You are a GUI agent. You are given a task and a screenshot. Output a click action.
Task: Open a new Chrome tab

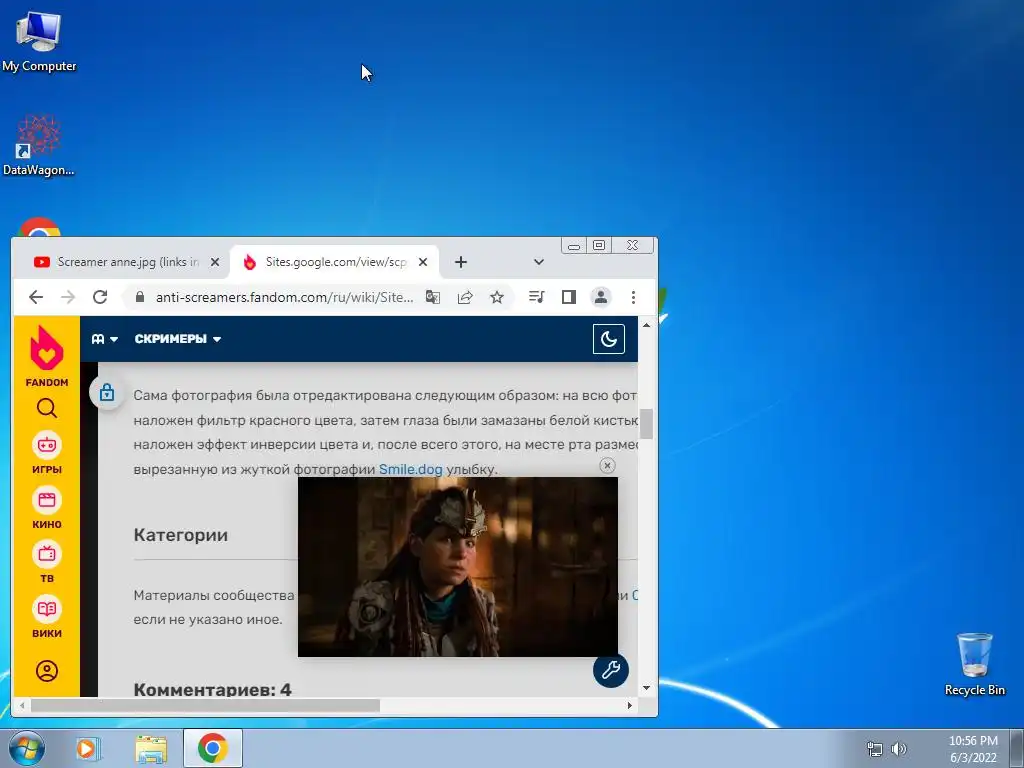[x=460, y=262]
